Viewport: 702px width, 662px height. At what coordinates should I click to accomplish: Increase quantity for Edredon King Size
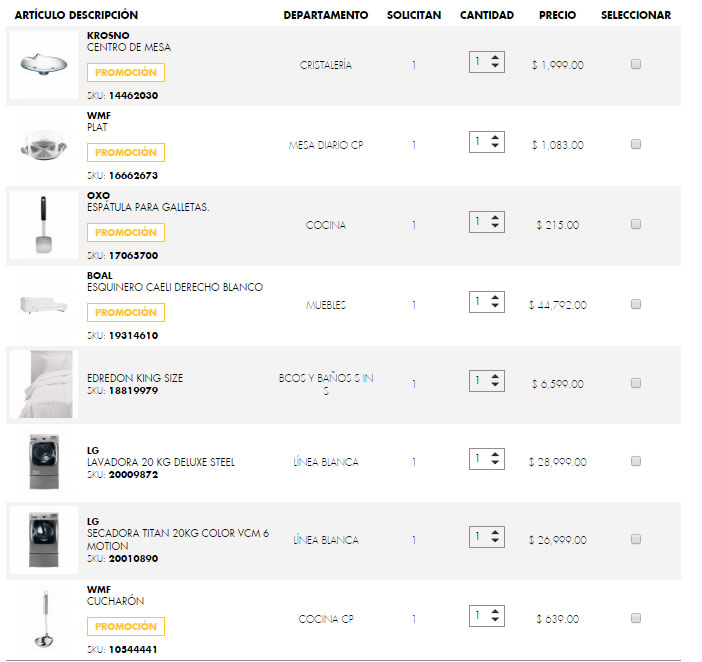click(495, 376)
